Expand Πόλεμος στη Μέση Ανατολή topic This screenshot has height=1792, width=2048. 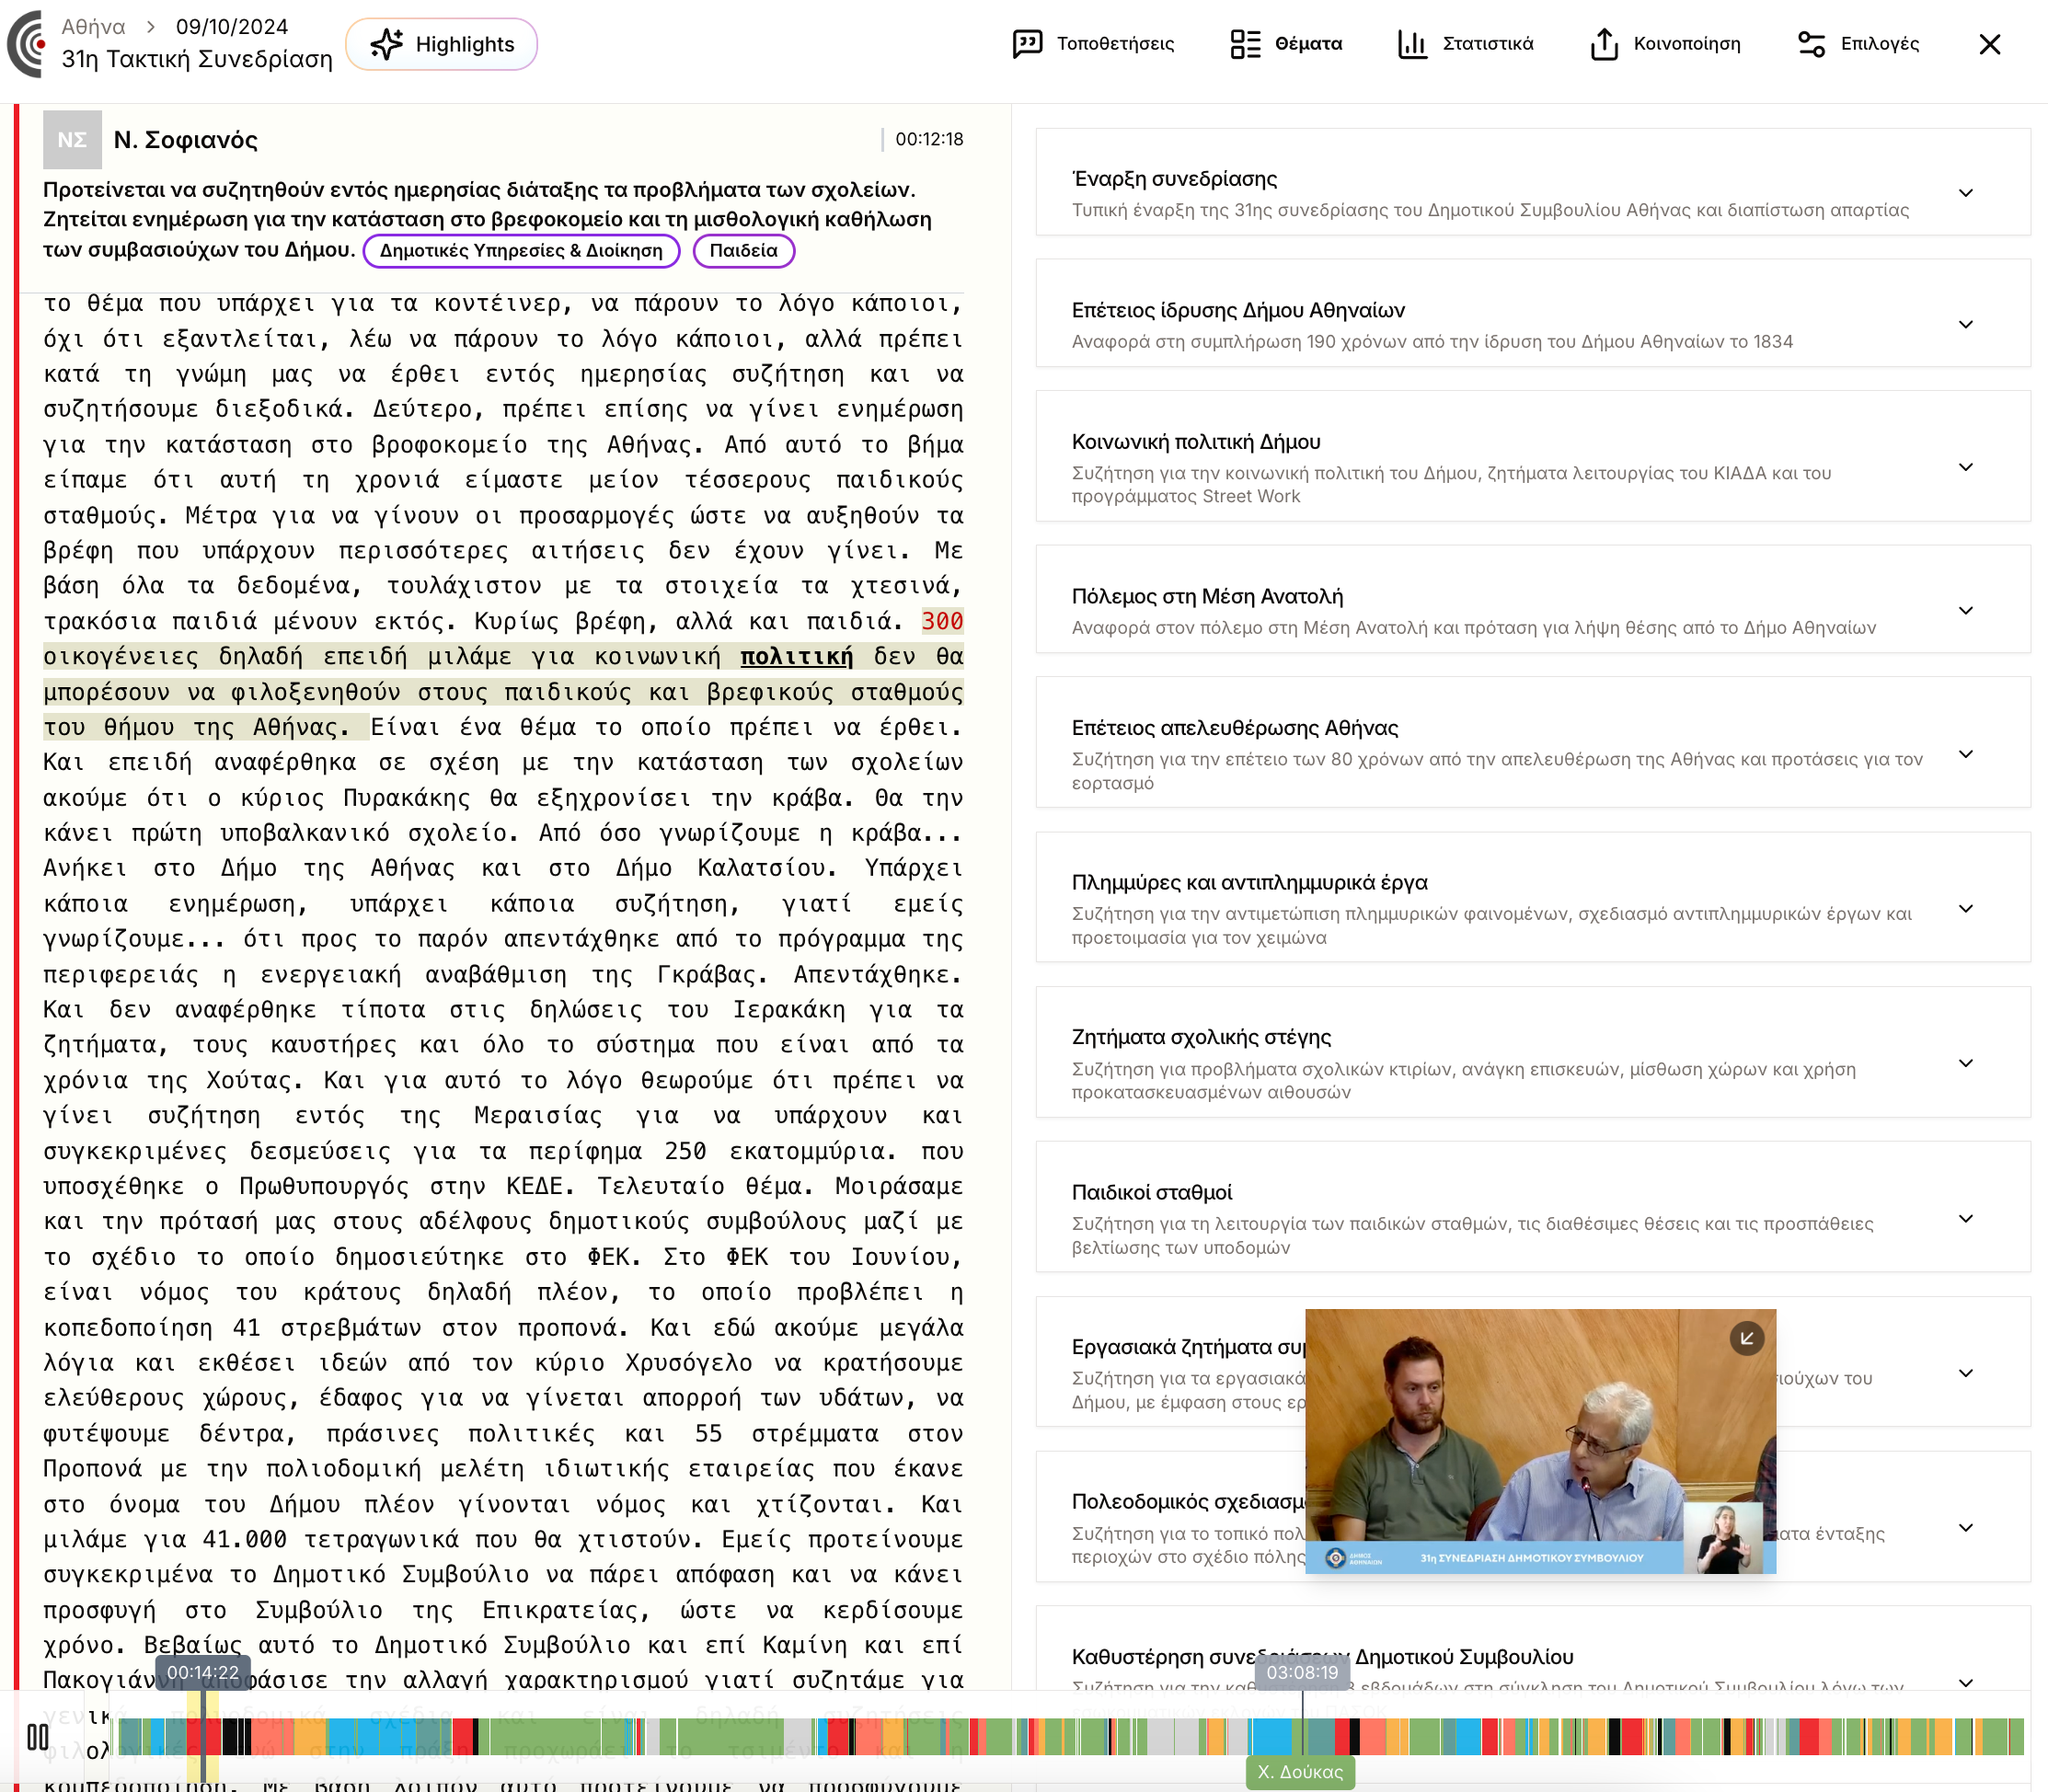(x=1965, y=610)
